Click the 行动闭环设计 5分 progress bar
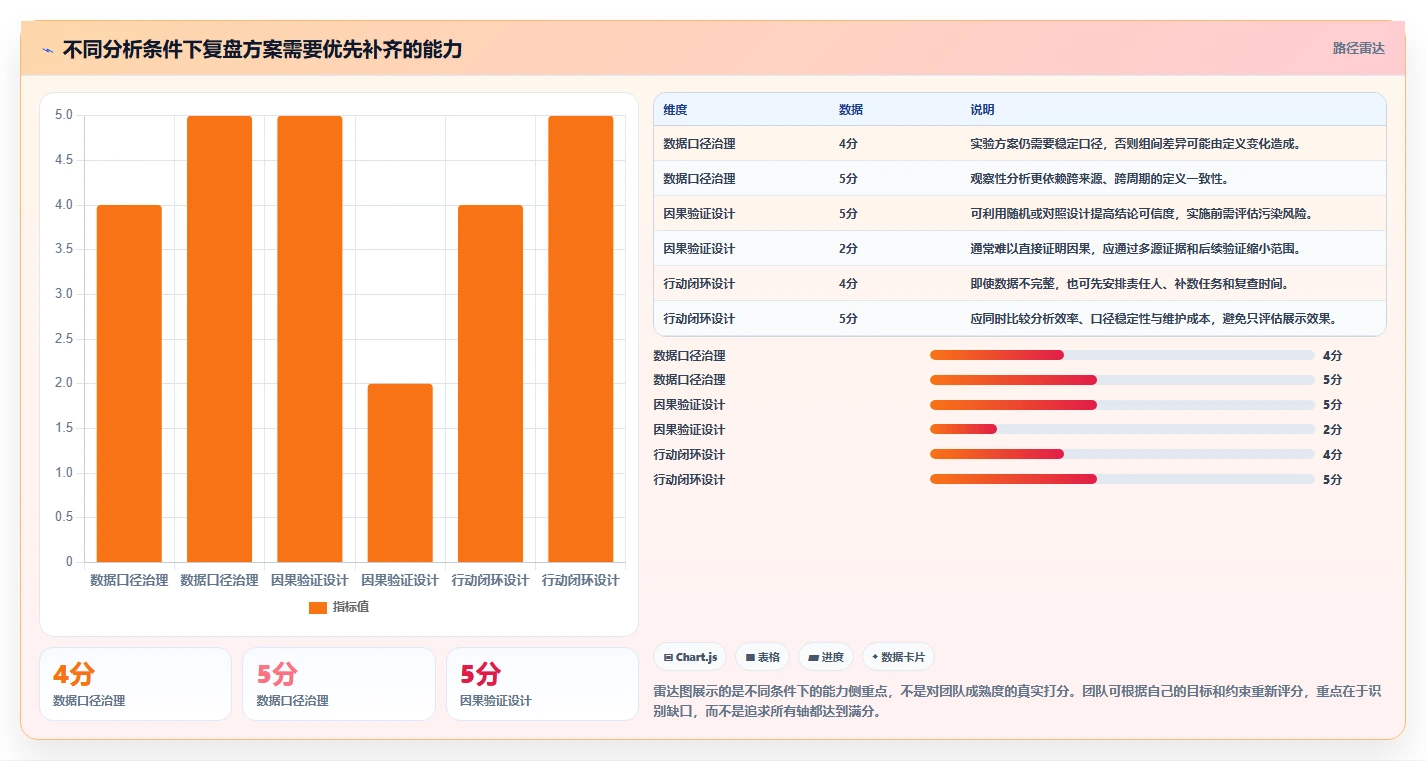Image resolution: width=1426 pixels, height=761 pixels. coord(1122,480)
